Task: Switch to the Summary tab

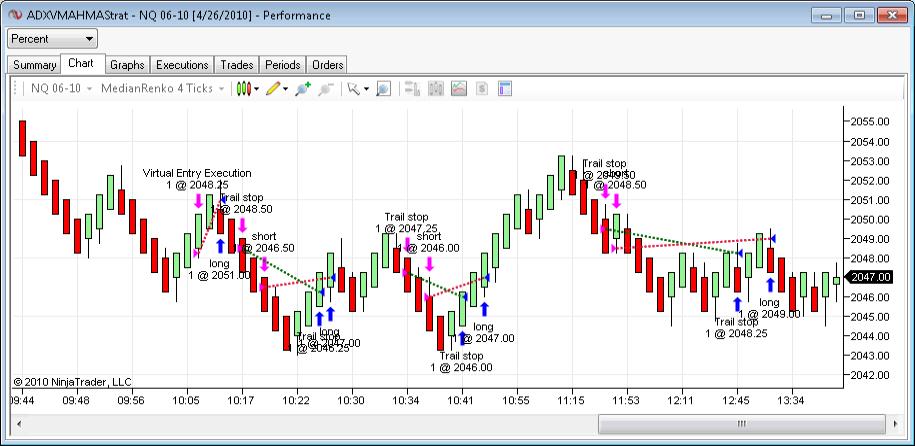Action: tap(34, 65)
